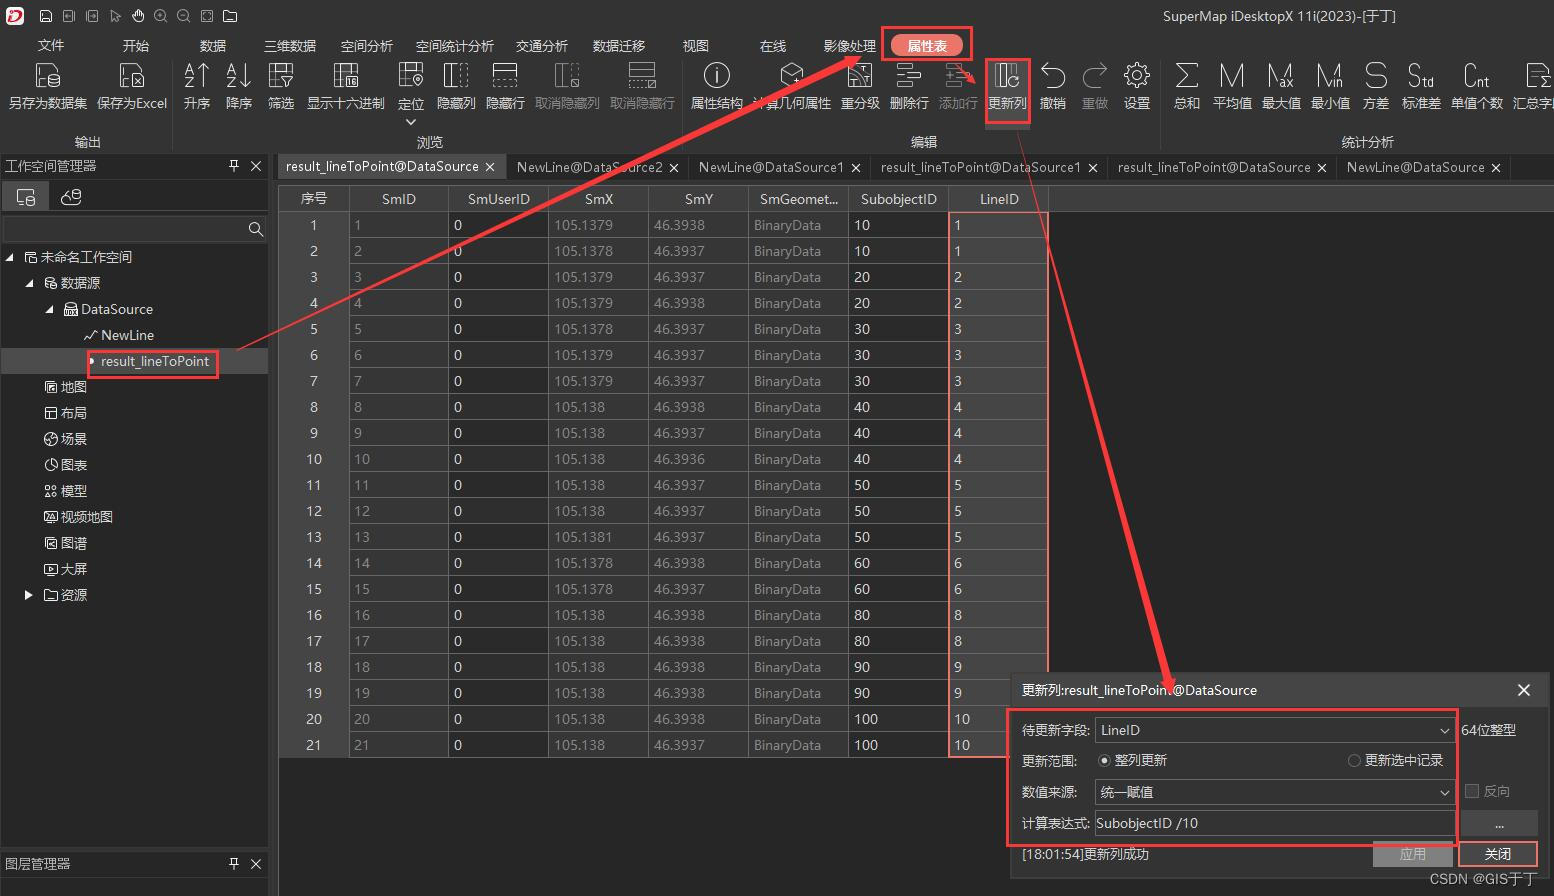Collapse 未命名工作空间 tree node
Screen dimensions: 1554x896
pos(11,257)
